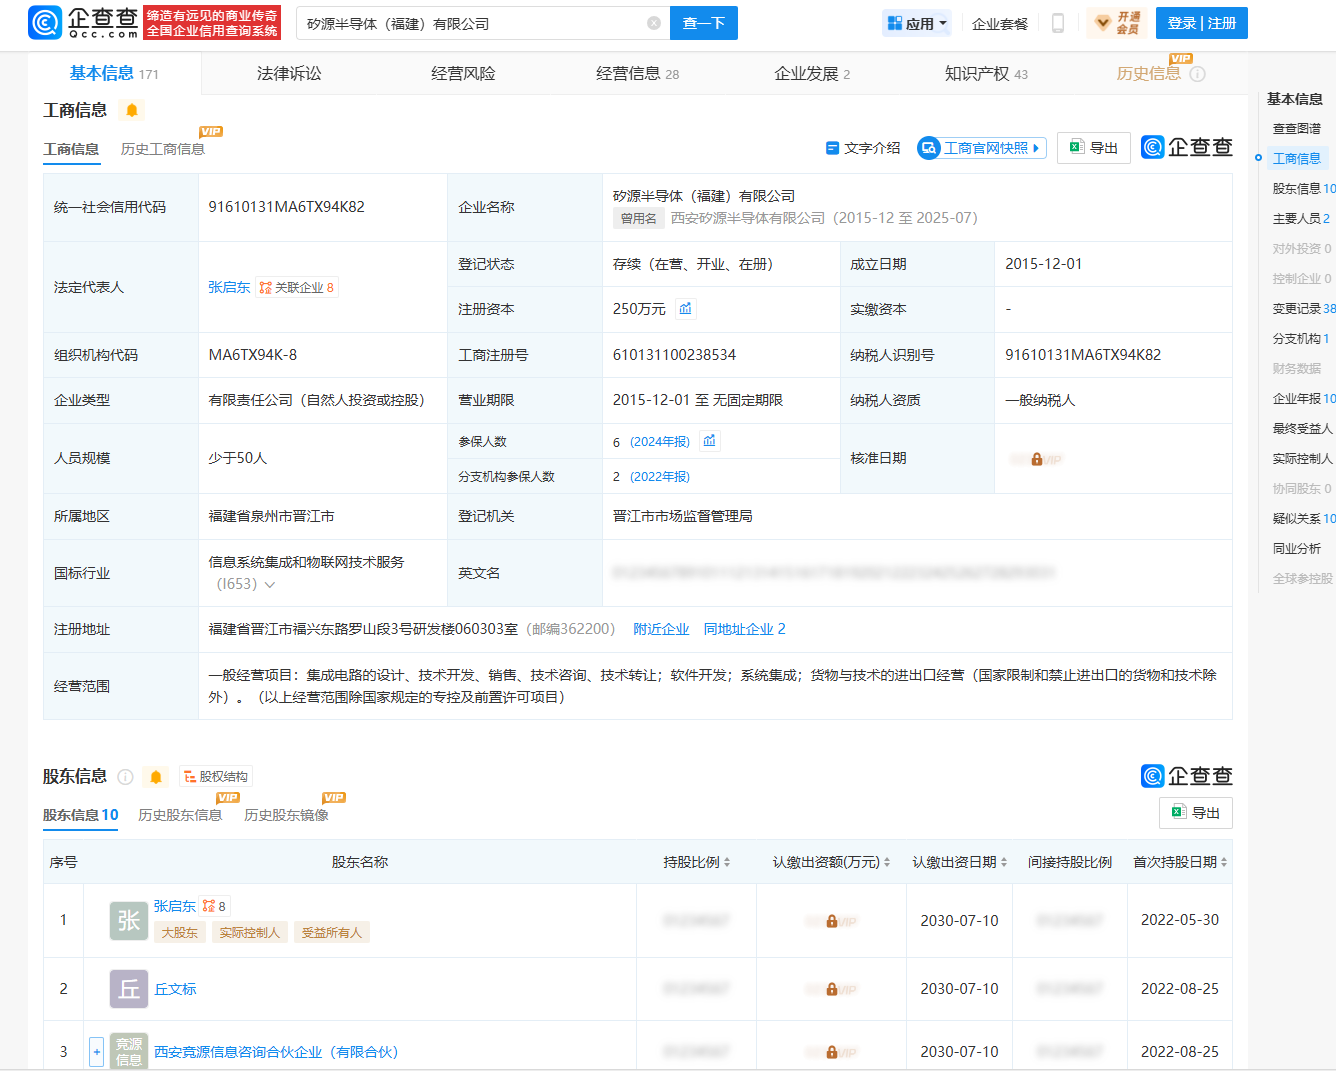Export business info with 导出 button
The height and width of the screenshot is (1071, 1336).
[x=1094, y=148]
